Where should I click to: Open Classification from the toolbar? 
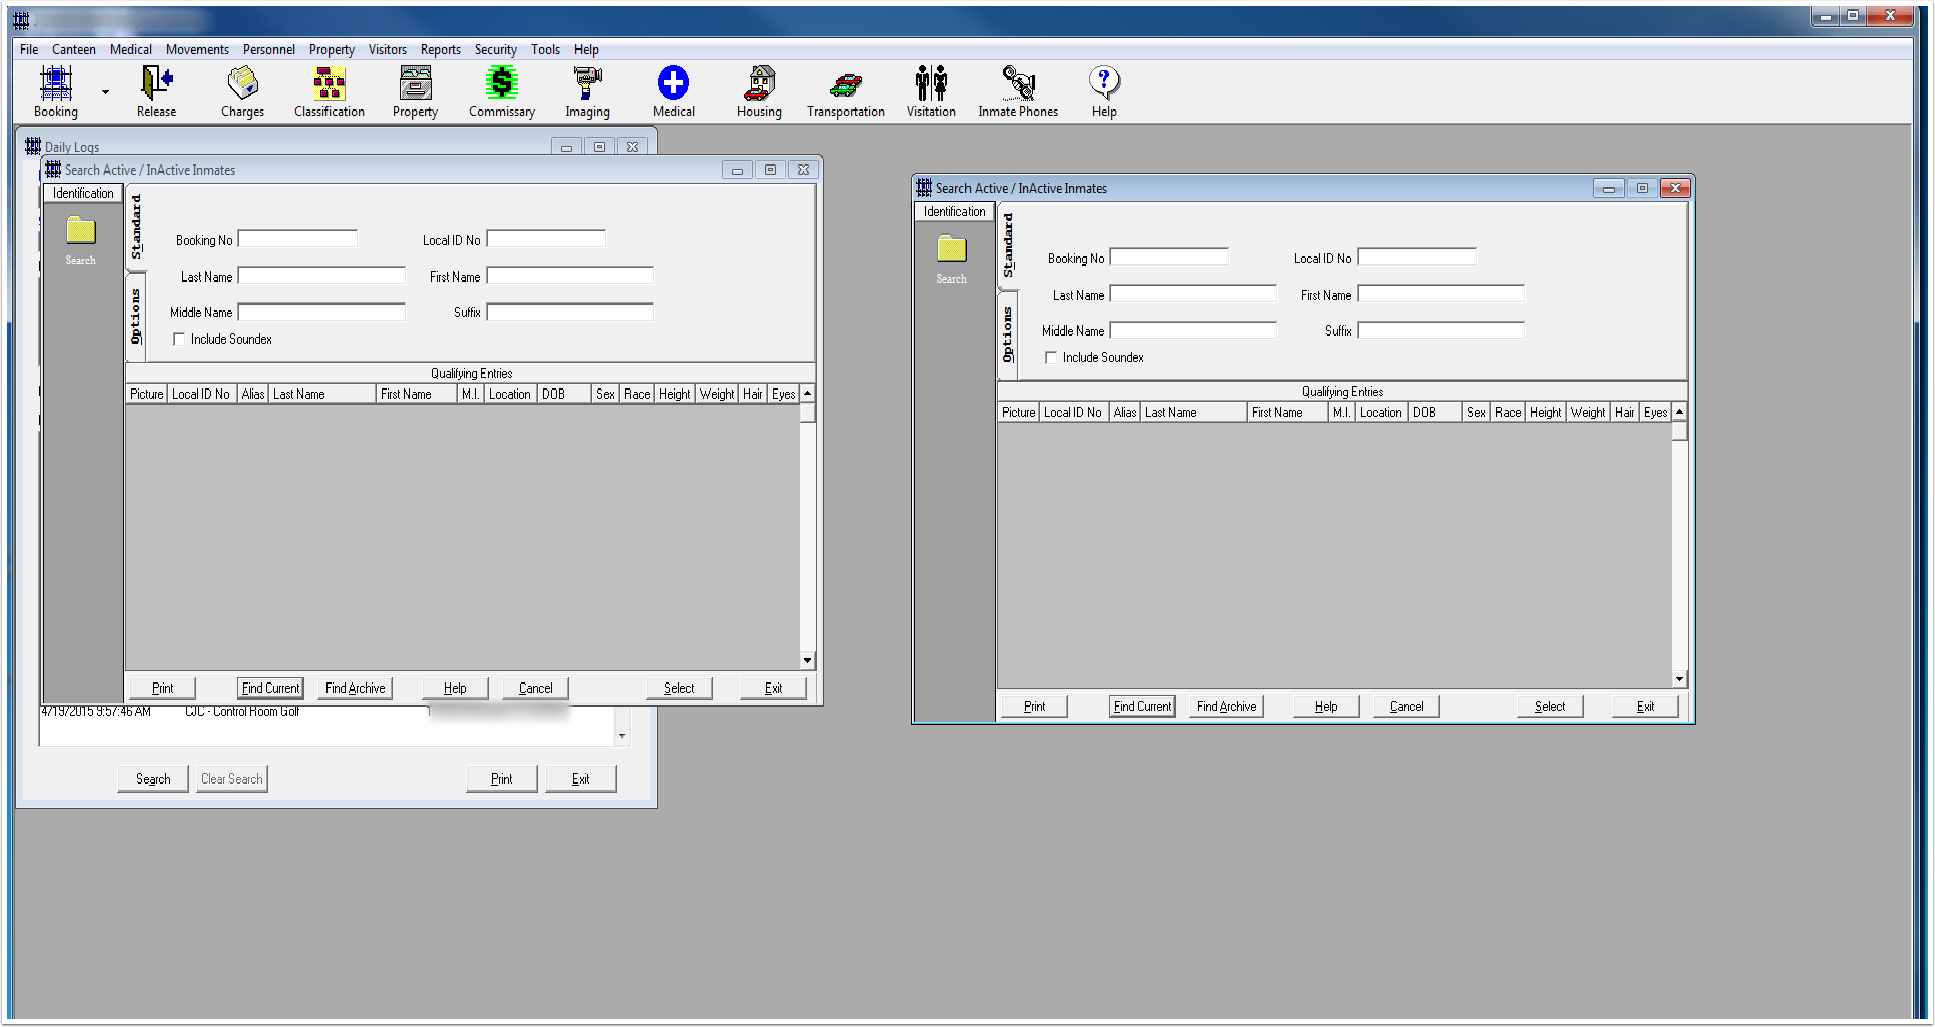pos(329,84)
